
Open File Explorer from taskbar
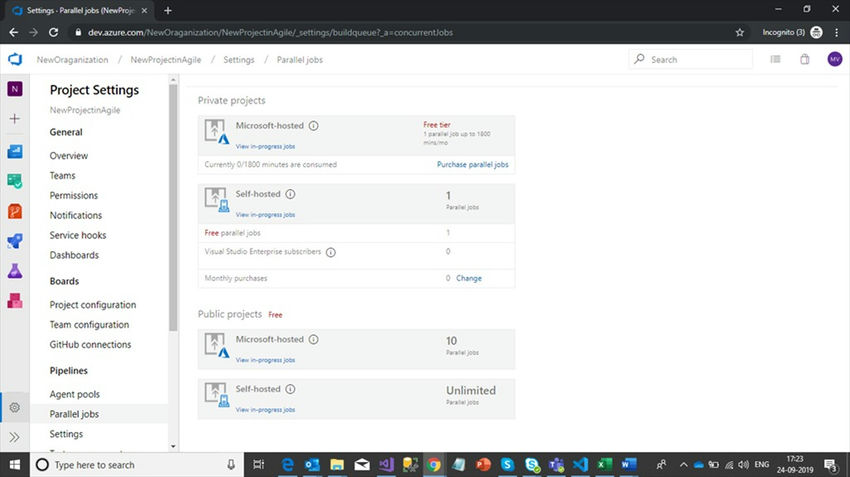pos(337,465)
